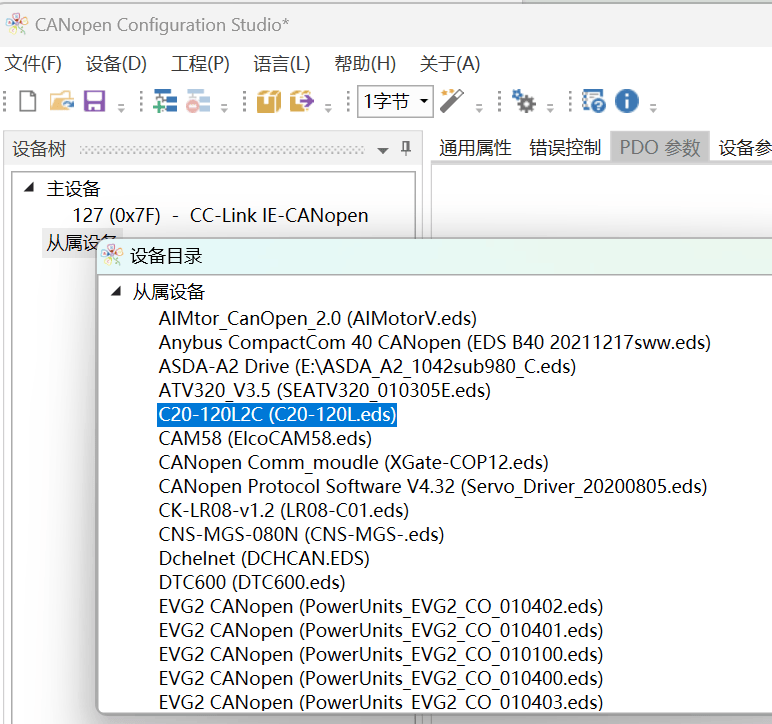Select CANopen Comm_moudle (XGate-COP12.eds)

click(354, 463)
